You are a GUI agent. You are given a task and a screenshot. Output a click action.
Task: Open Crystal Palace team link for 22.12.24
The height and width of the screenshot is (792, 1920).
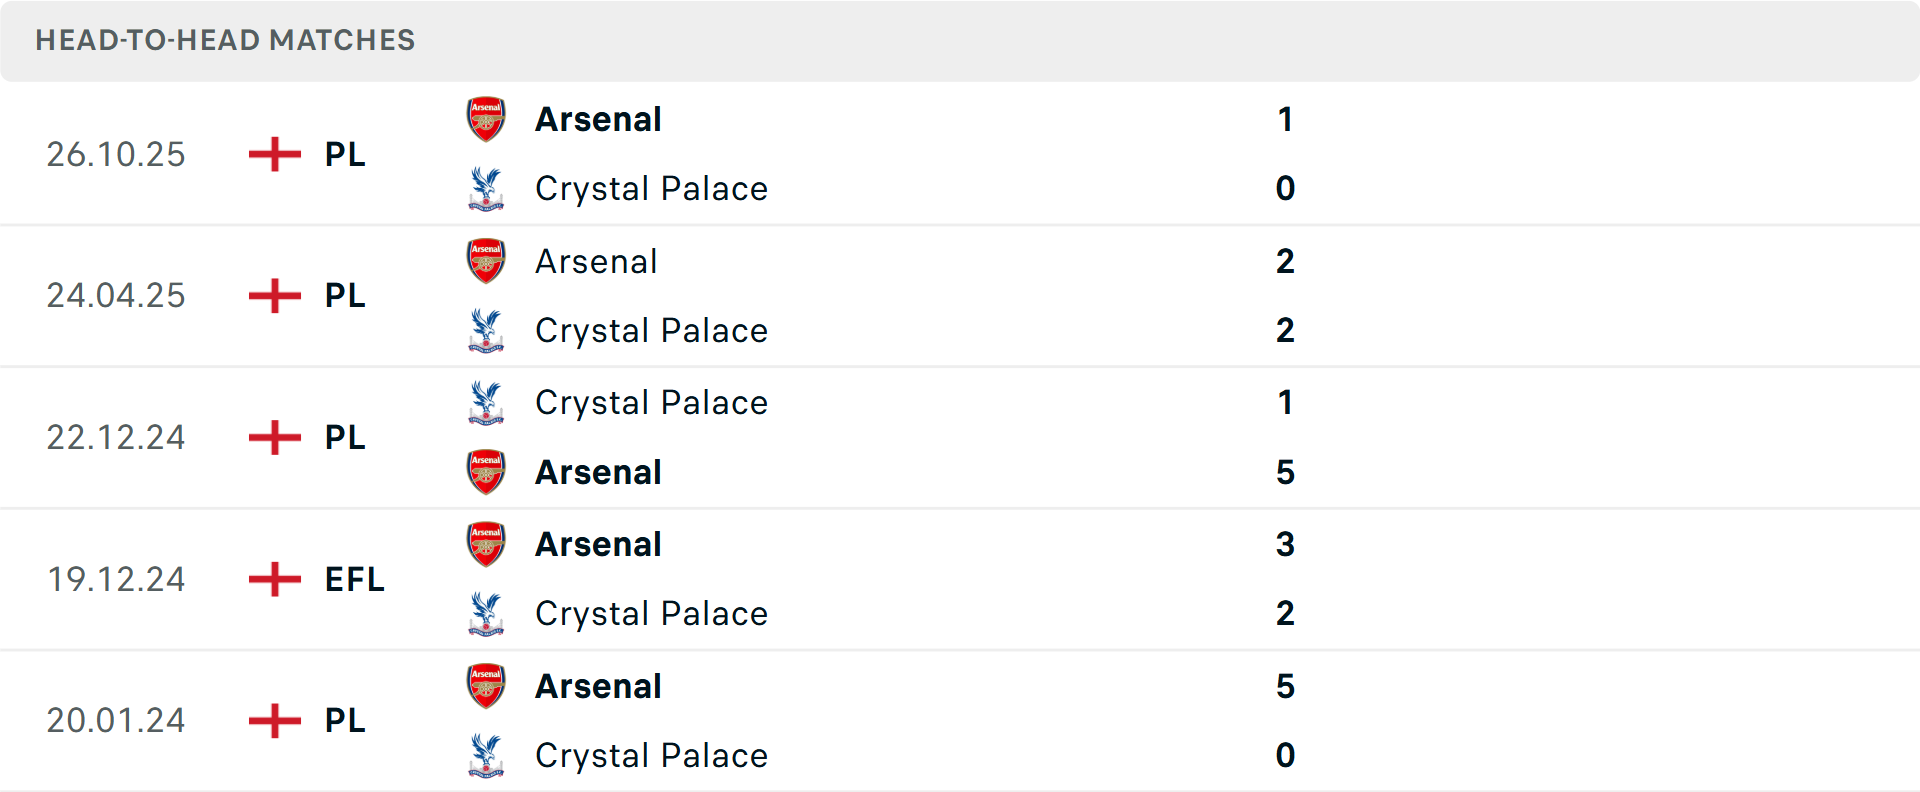651,403
